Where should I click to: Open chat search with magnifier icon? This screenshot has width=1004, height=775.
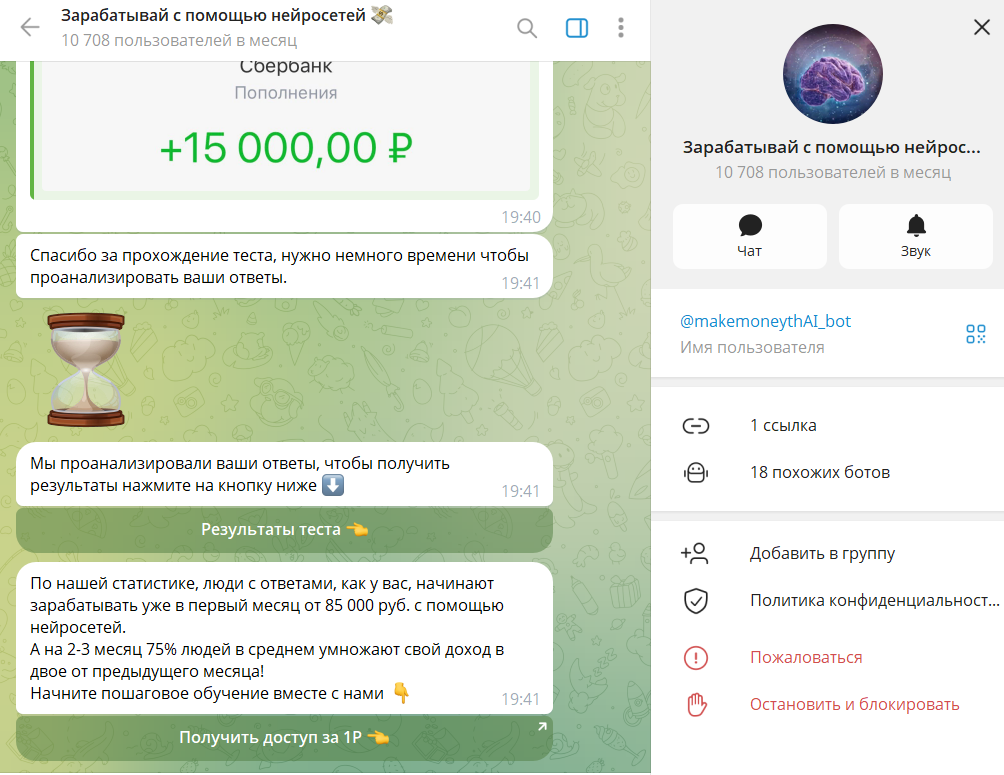526,28
